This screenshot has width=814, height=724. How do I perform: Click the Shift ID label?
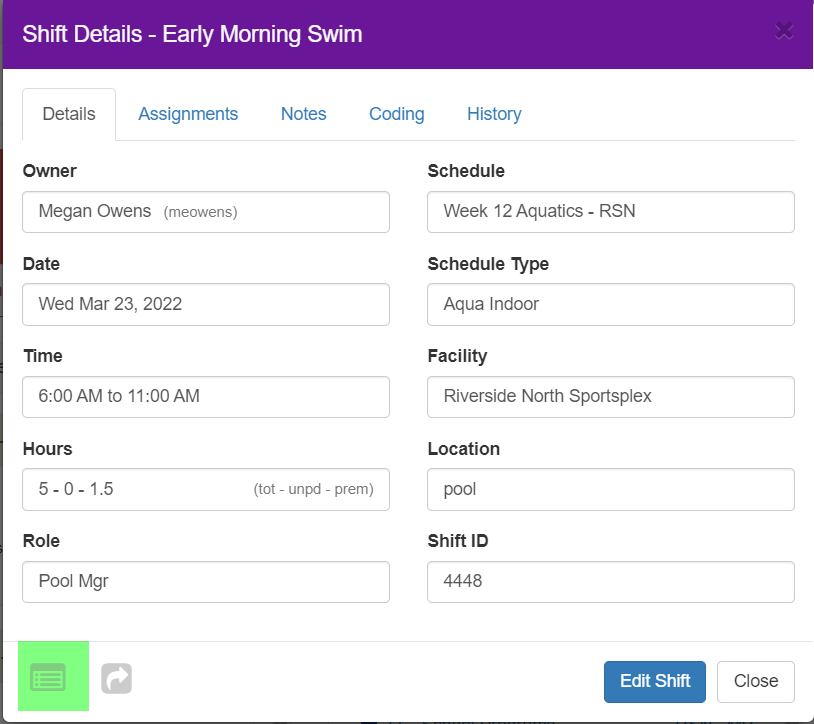pyautogui.click(x=458, y=541)
